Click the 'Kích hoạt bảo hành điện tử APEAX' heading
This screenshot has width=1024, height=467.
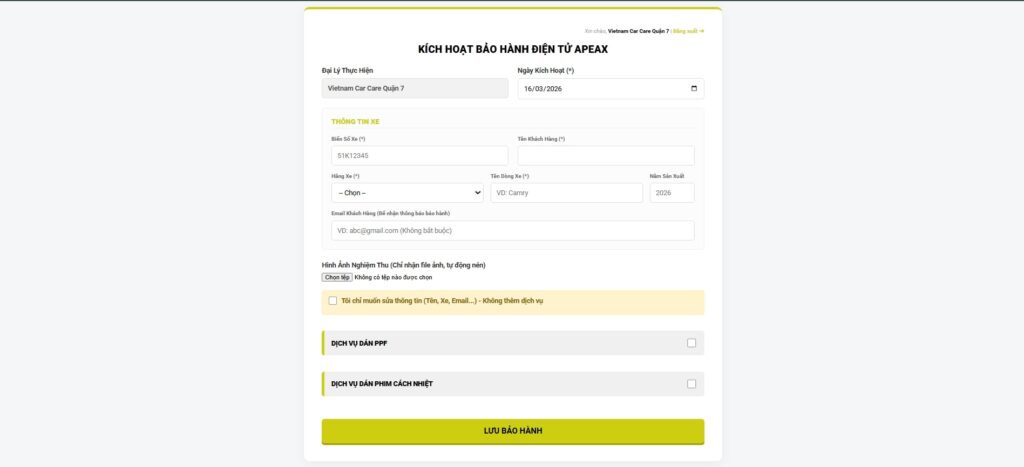[x=512, y=49]
